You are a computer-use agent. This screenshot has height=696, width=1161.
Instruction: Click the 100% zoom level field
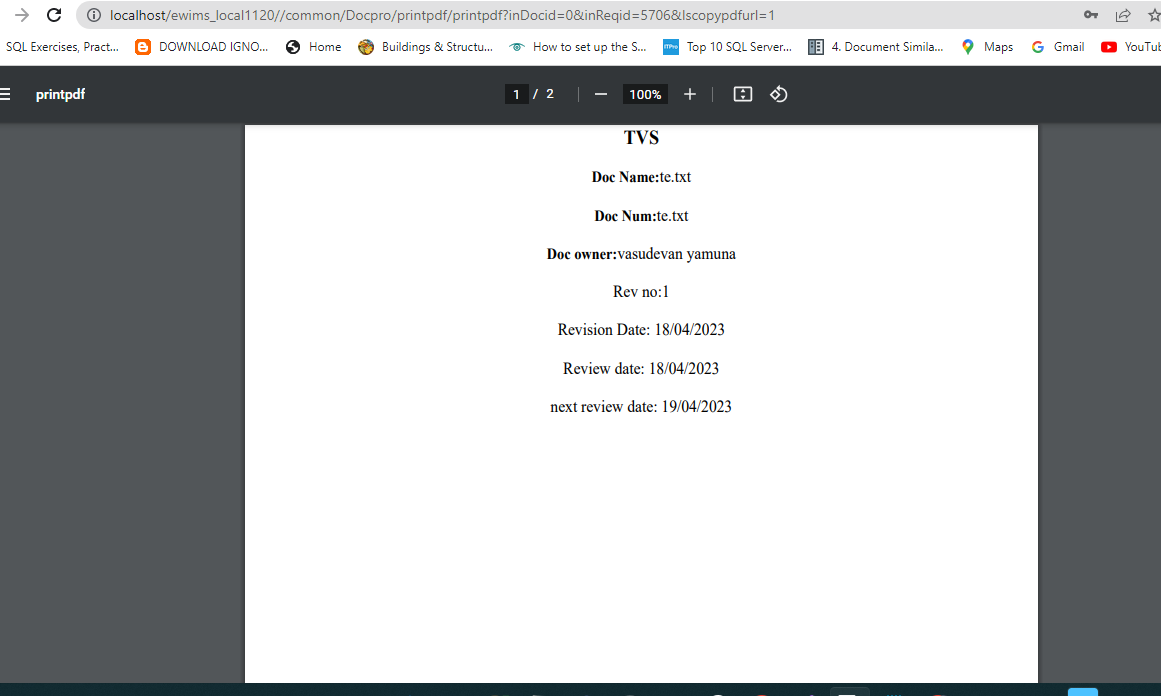coord(645,94)
